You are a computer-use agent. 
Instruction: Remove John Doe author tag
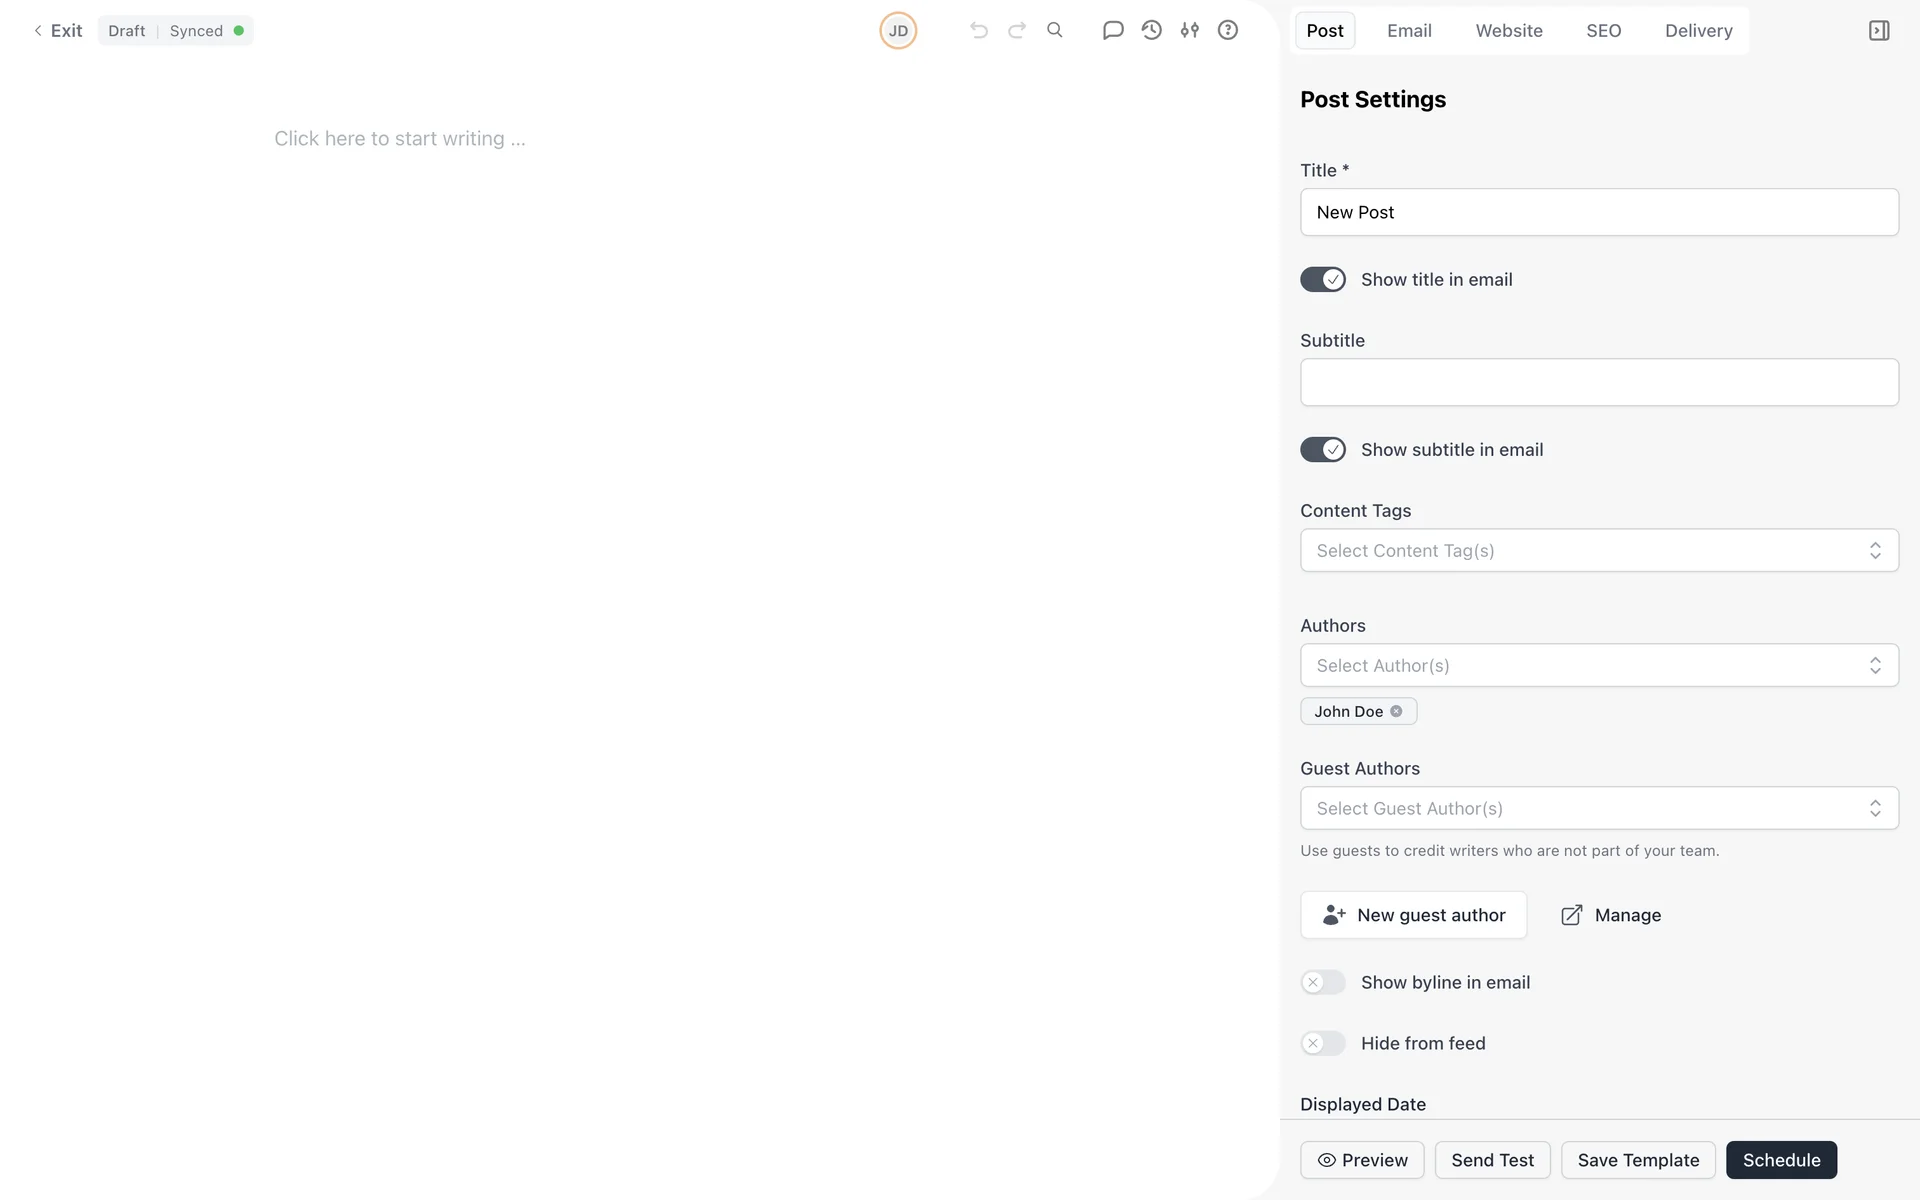click(x=1396, y=711)
